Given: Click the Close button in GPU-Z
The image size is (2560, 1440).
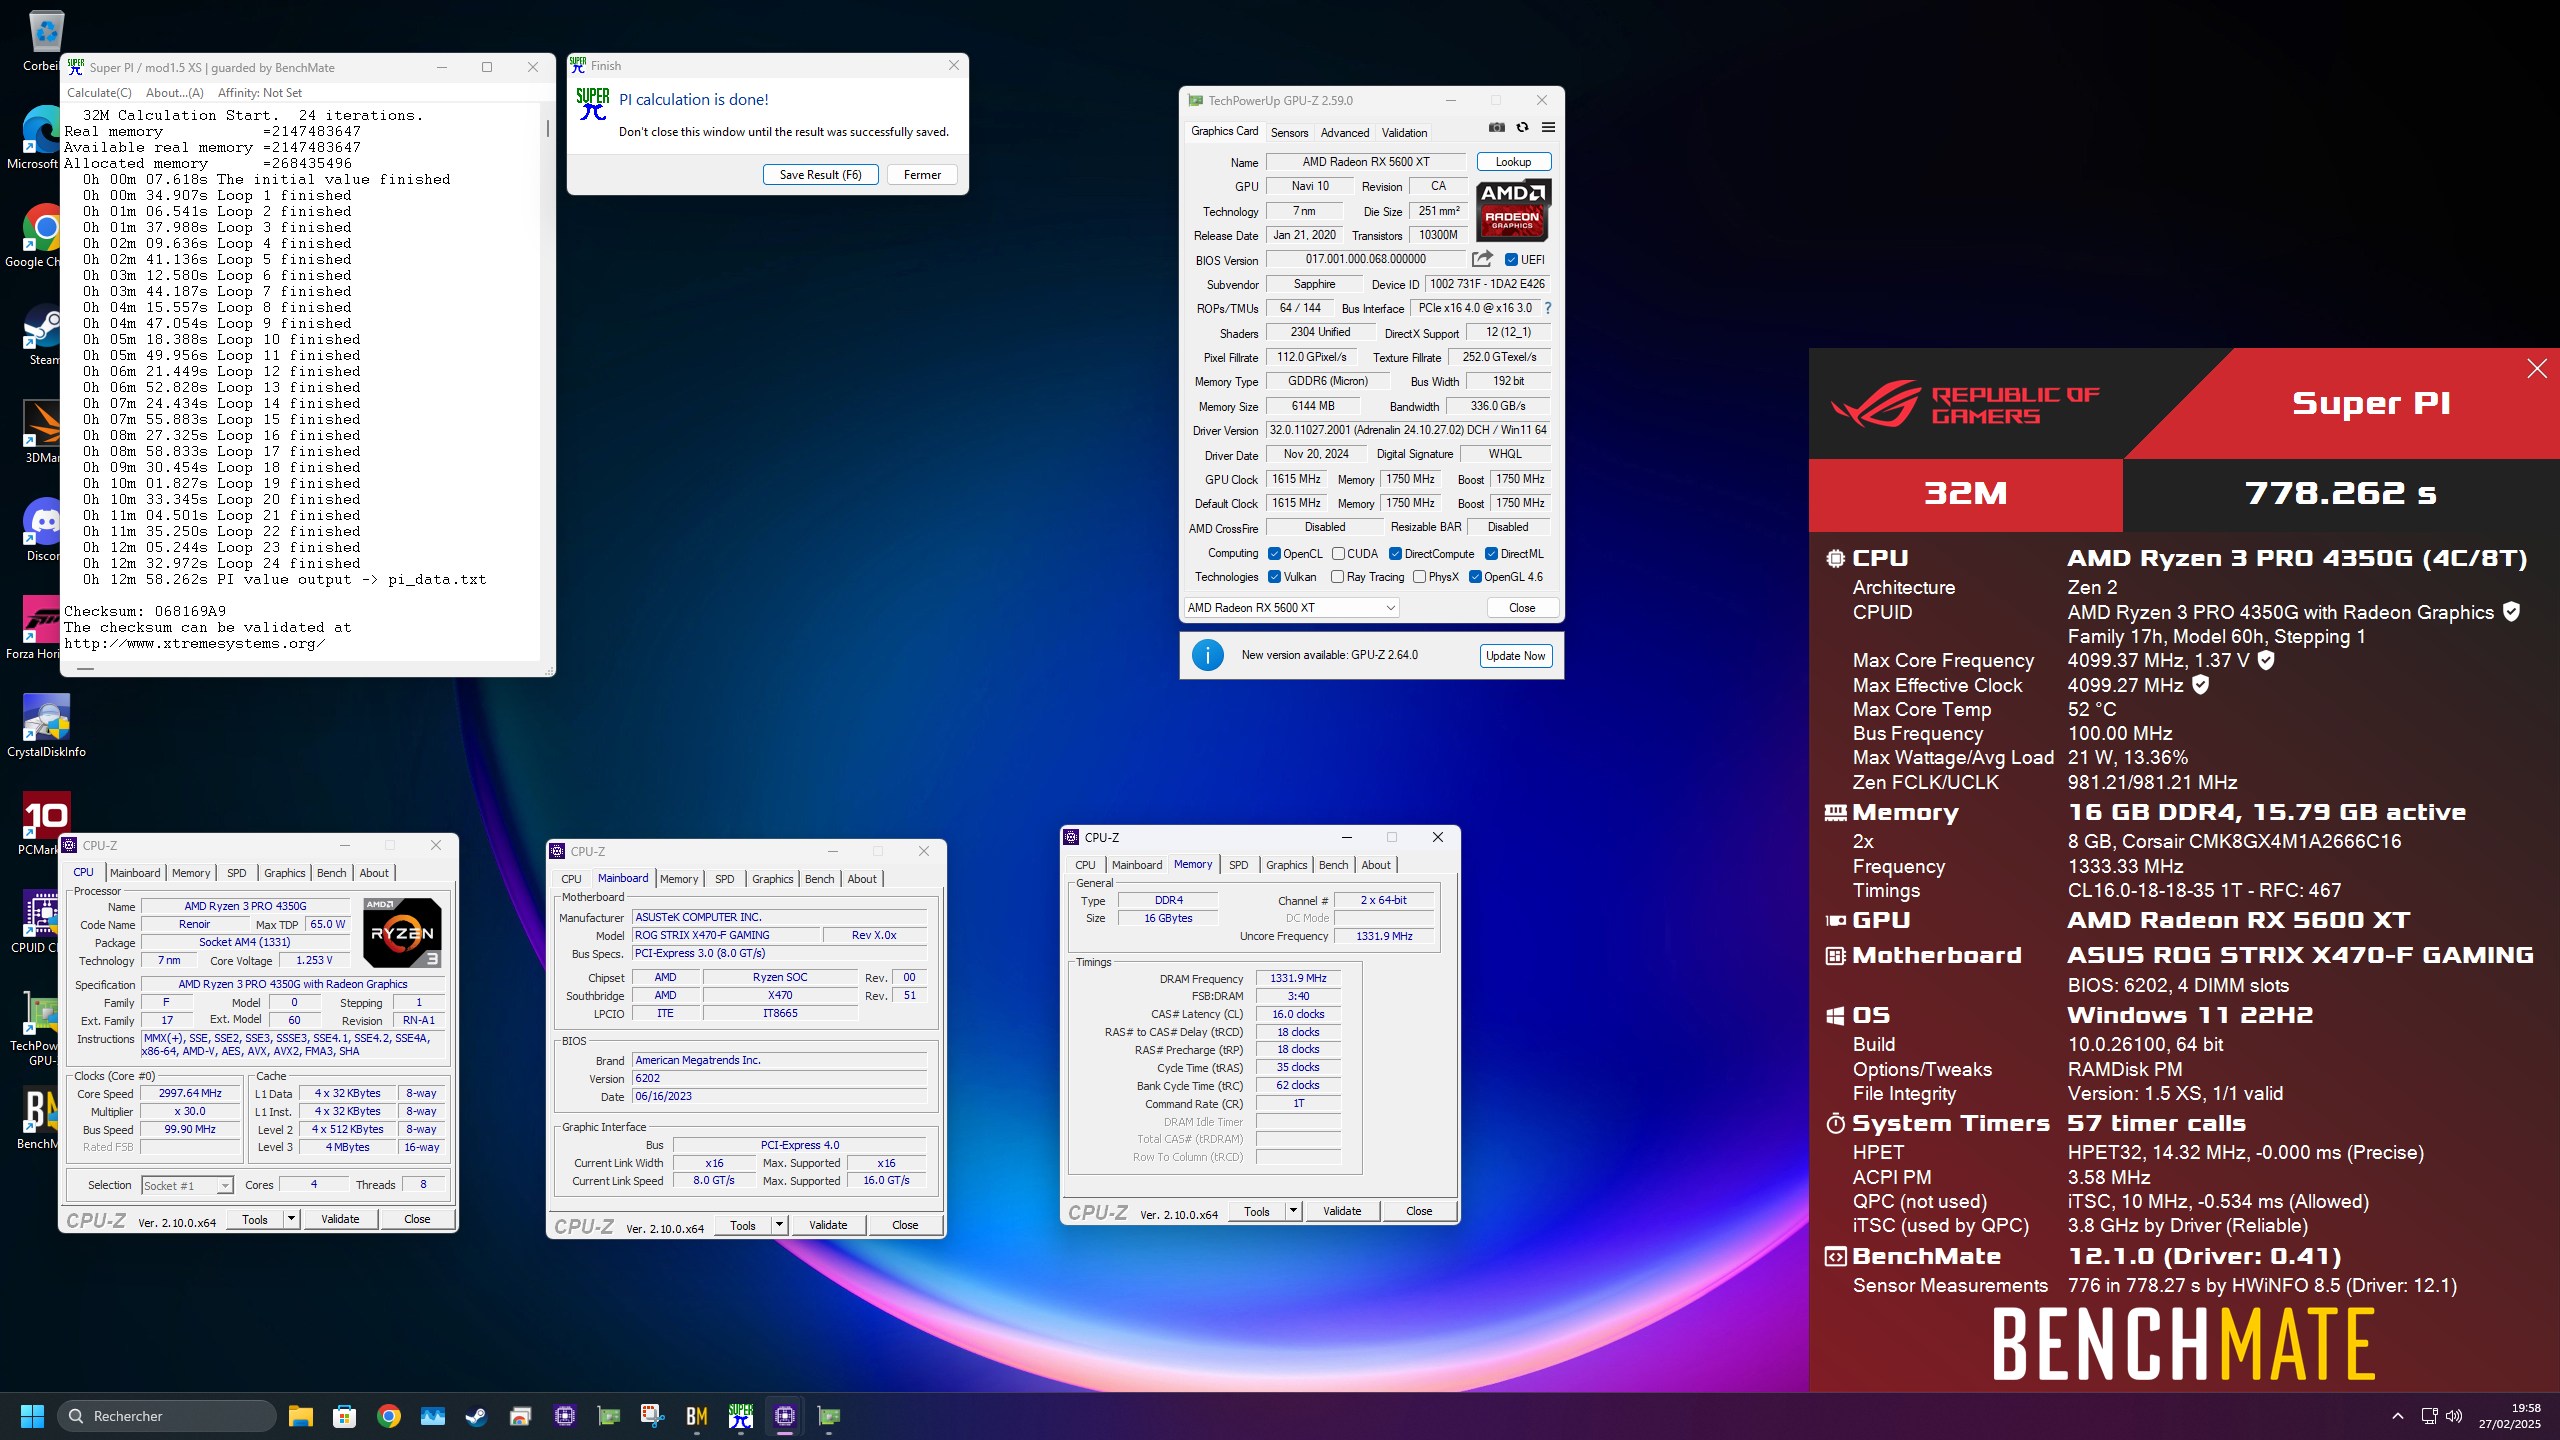Looking at the screenshot, I should pos(1521,608).
